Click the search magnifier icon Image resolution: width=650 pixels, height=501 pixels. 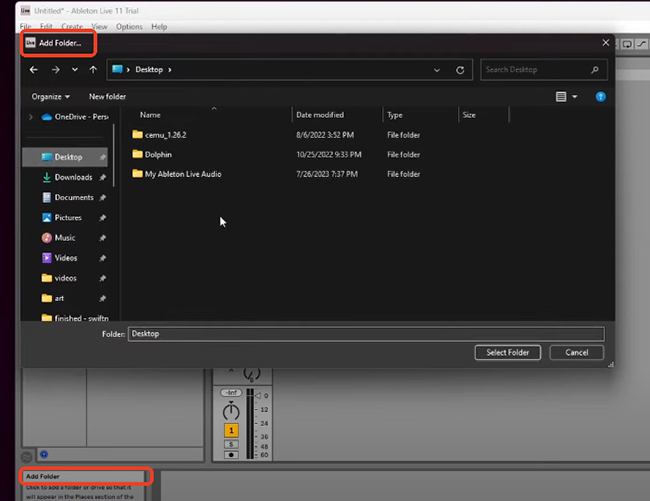(595, 70)
